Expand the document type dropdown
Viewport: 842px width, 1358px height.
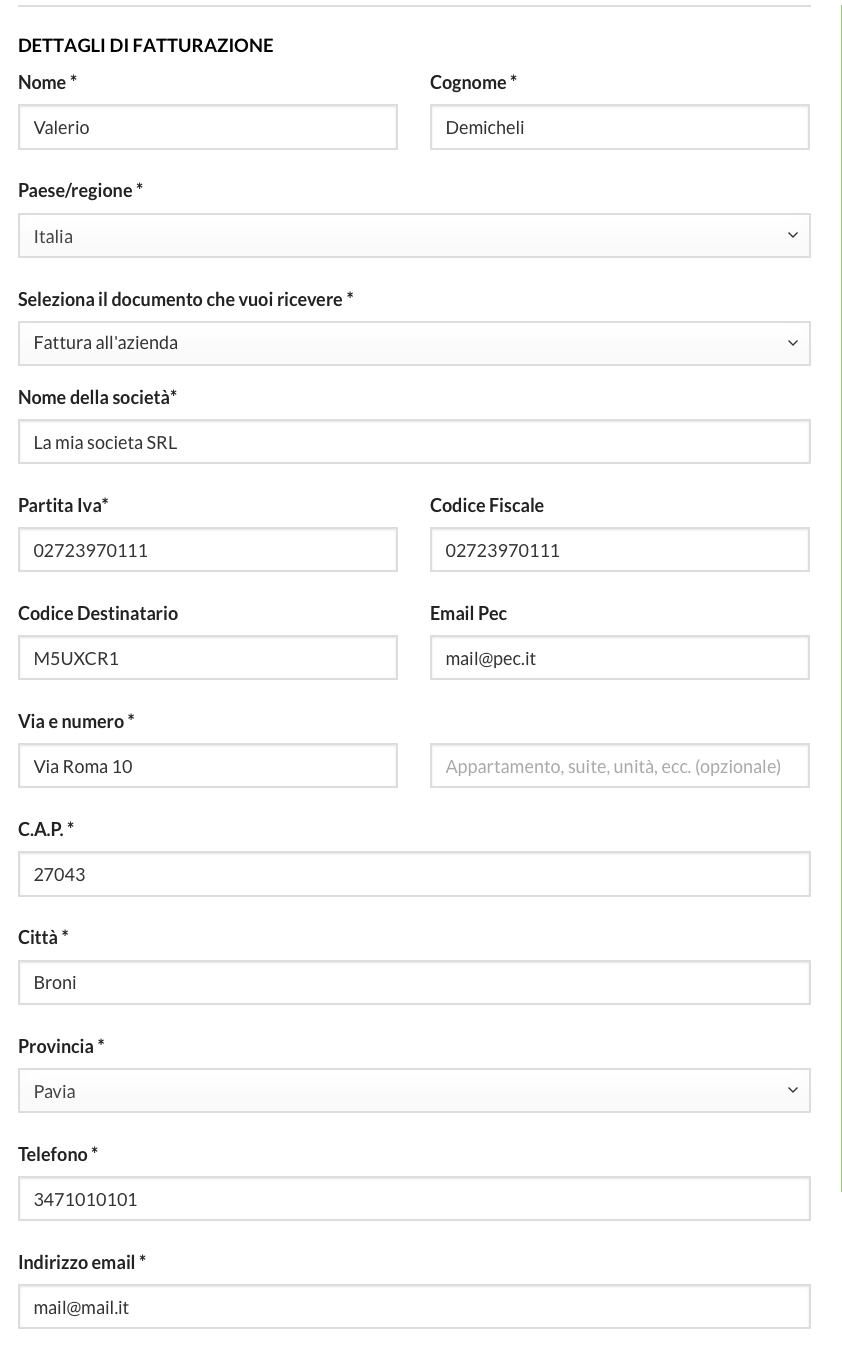tap(414, 343)
